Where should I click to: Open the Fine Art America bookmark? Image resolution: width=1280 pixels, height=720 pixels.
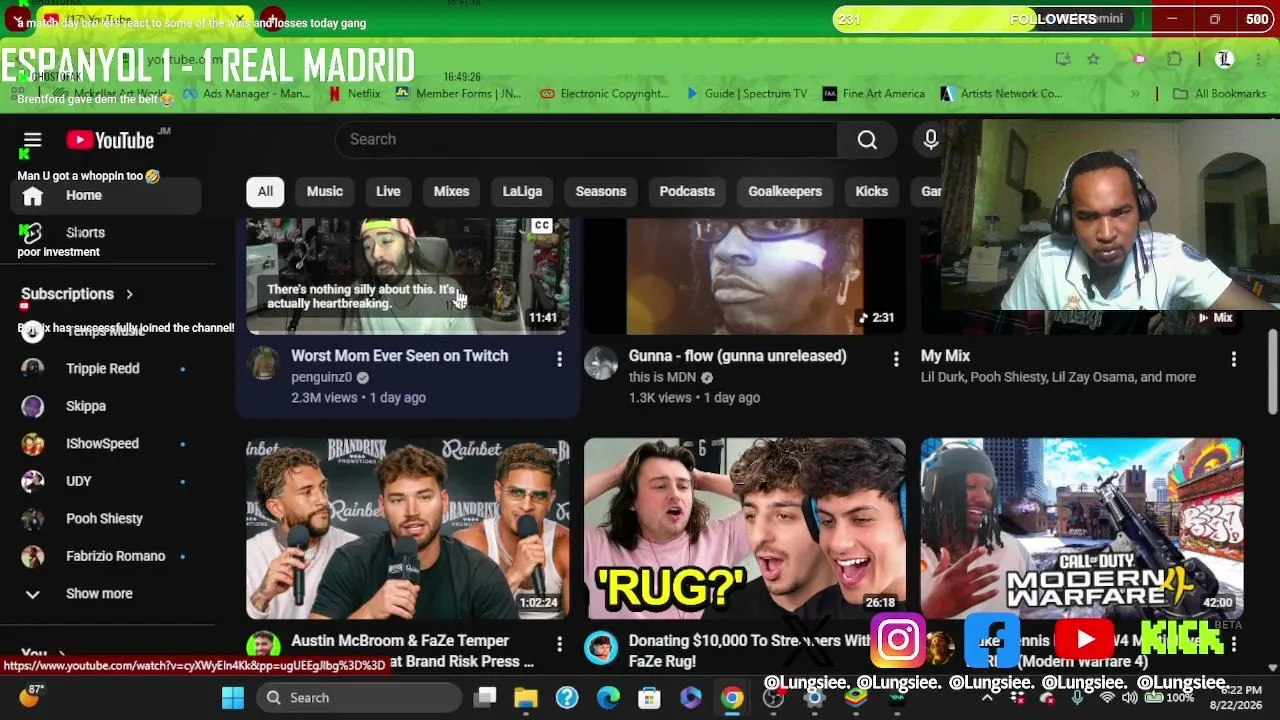[x=873, y=94]
